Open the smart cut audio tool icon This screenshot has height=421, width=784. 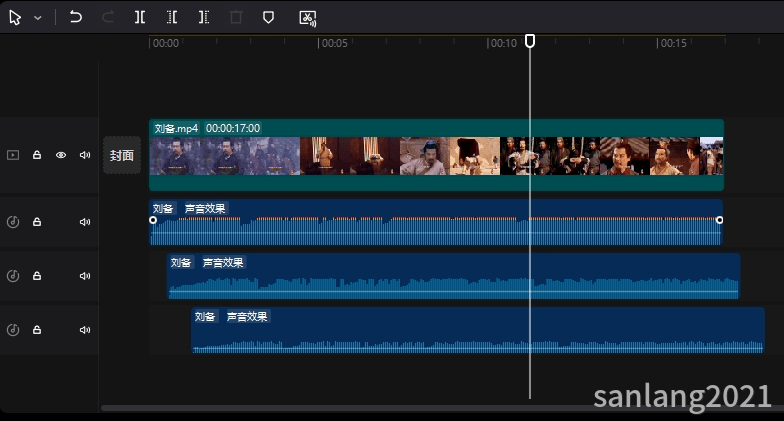(308, 18)
